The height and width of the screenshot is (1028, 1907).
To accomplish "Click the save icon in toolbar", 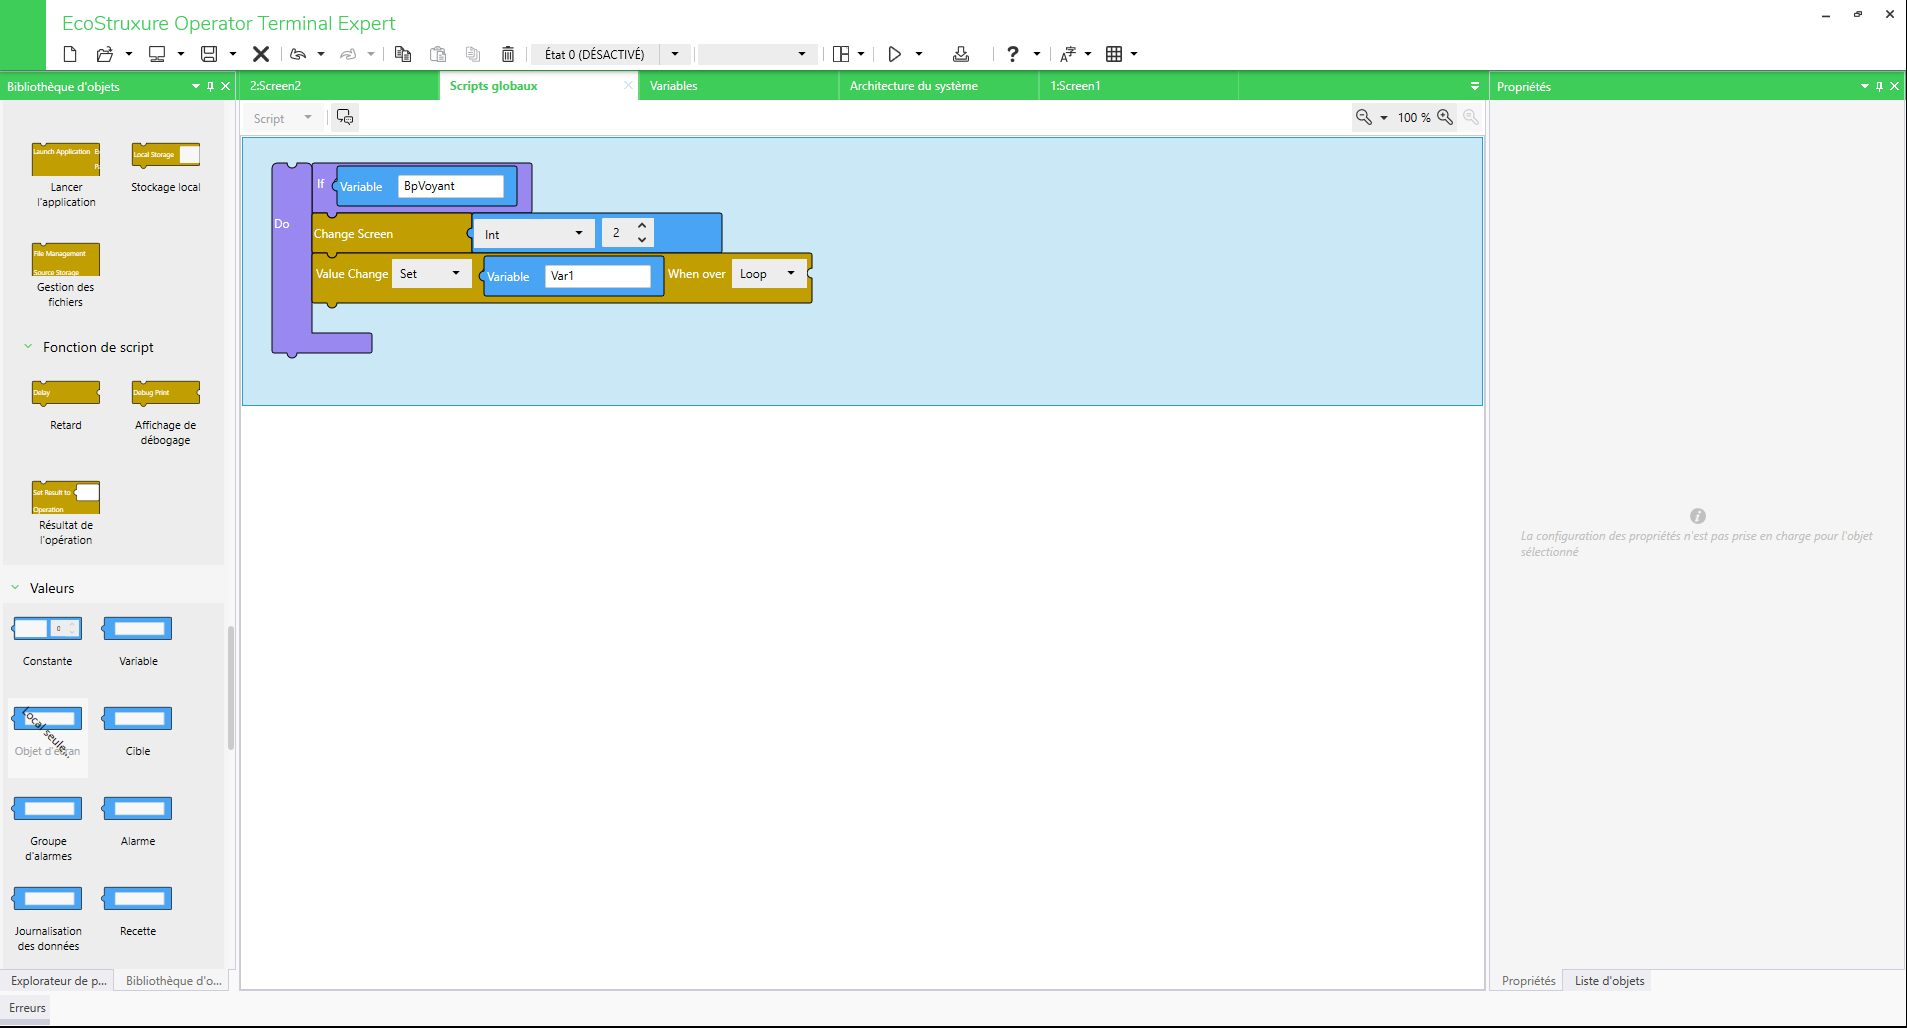I will tap(209, 54).
